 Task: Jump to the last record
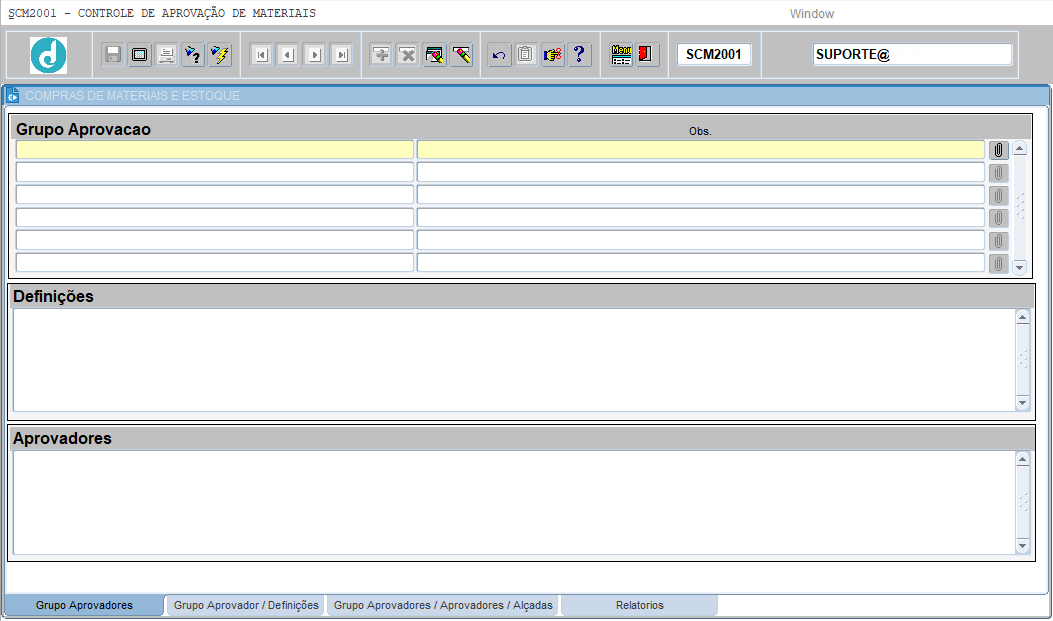click(342, 55)
